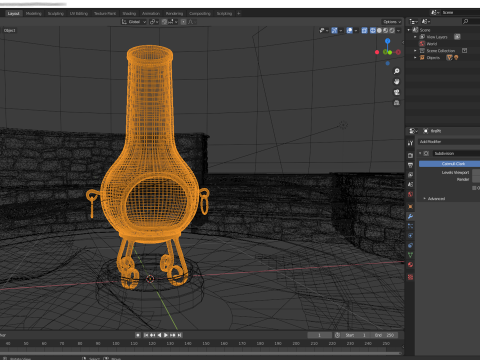Switch to the UV Editing workspace tab
Screen dimensions: 480x360
(x=79, y=13)
